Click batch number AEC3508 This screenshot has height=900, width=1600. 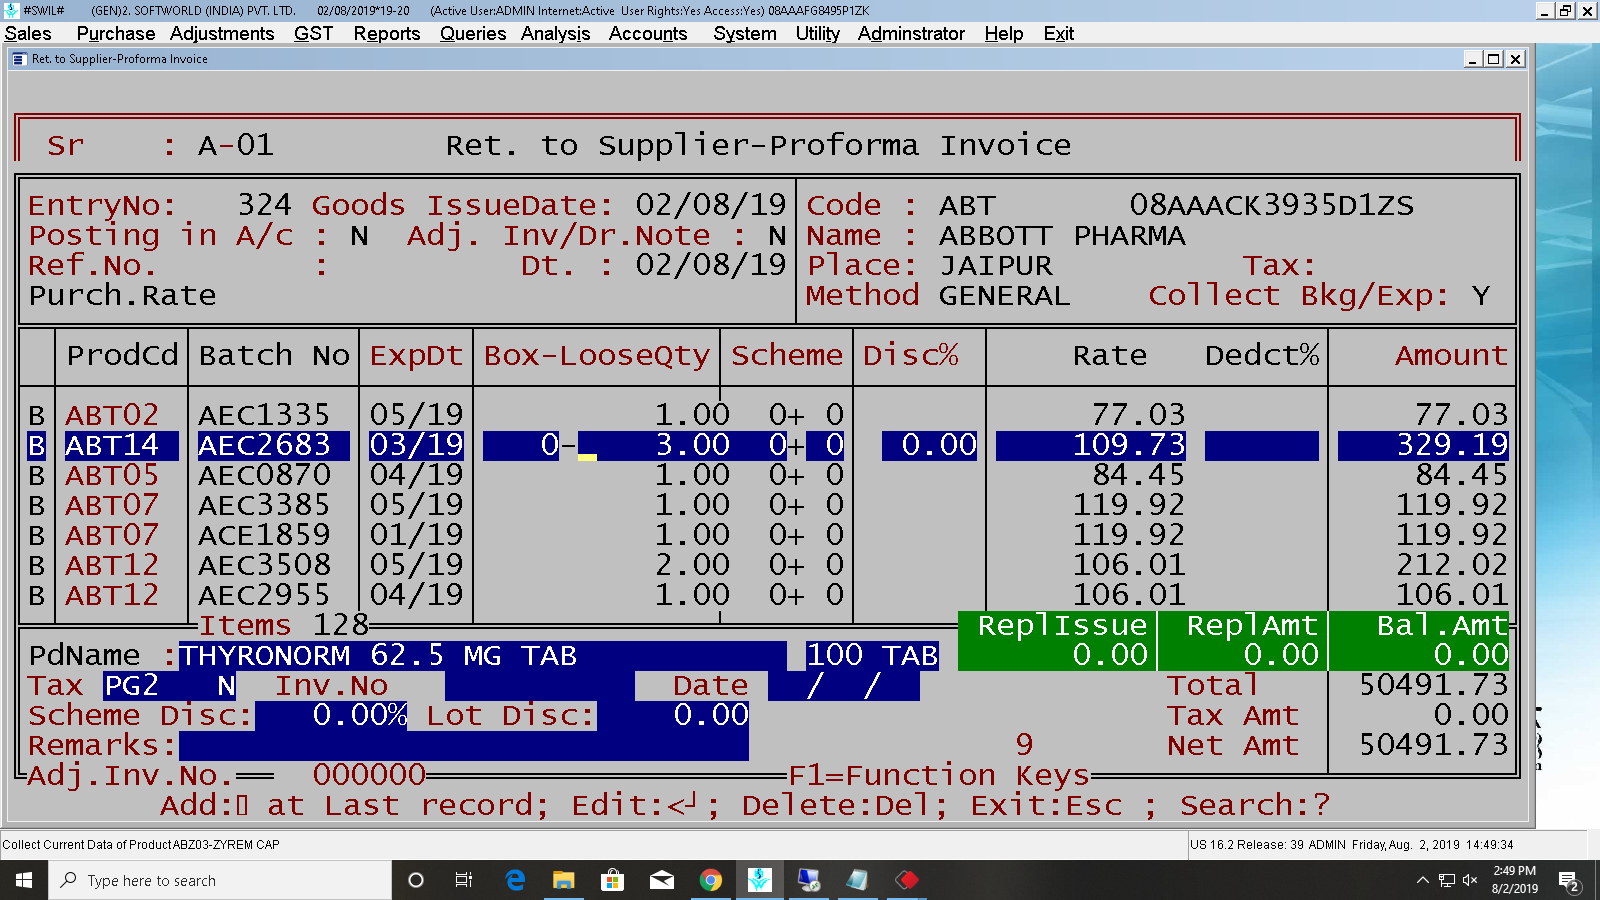tap(264, 565)
